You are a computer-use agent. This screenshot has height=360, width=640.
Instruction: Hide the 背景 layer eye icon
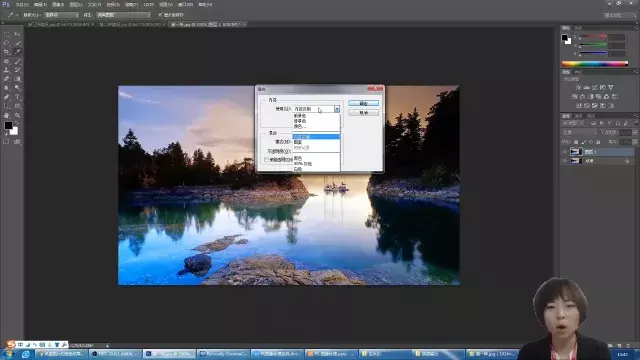(x=565, y=161)
